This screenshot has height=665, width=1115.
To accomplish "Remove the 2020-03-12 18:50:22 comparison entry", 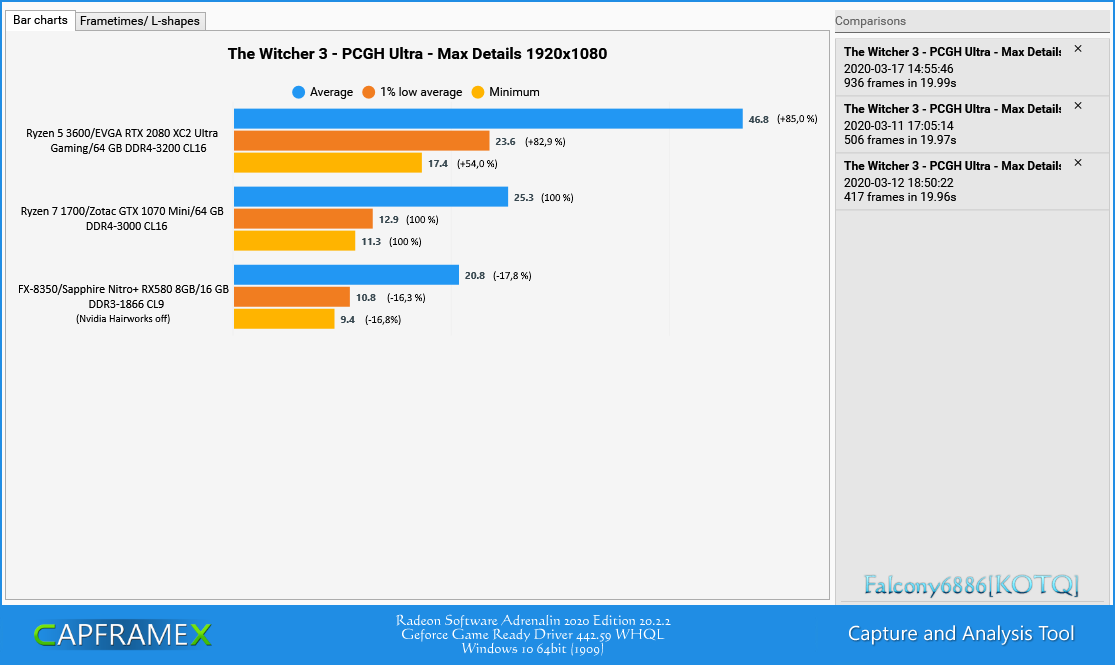I will click(x=1078, y=163).
